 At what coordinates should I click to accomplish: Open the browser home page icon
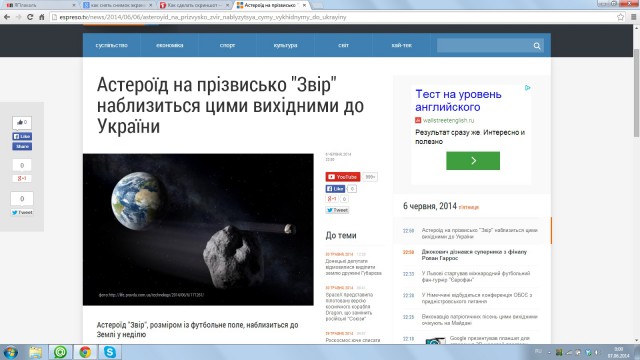tap(42, 17)
